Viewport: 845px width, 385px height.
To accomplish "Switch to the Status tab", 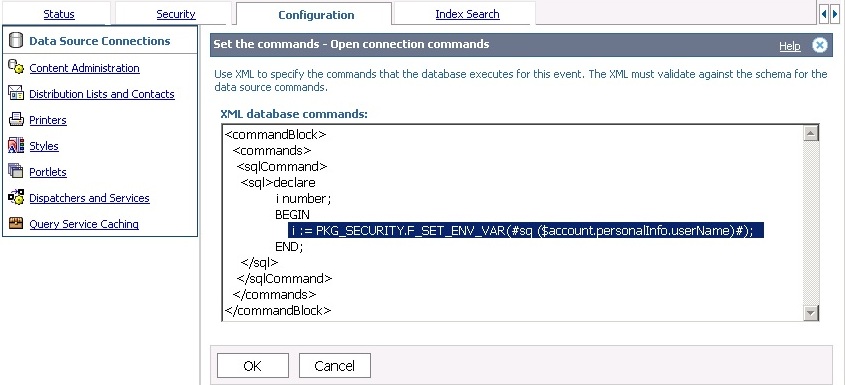I will click(x=59, y=14).
